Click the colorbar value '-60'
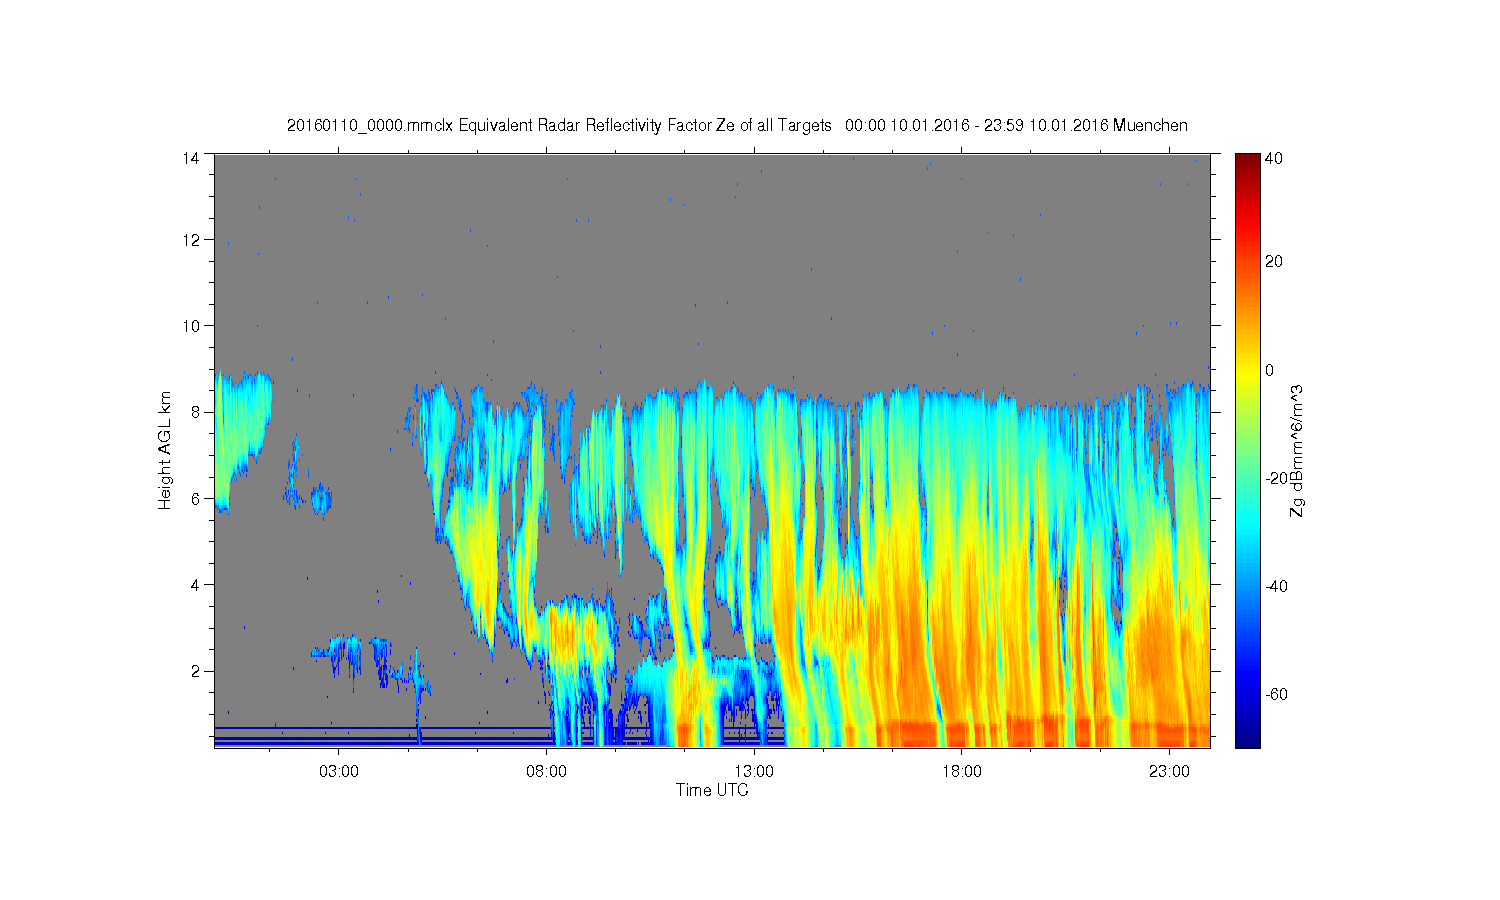 1276,694
